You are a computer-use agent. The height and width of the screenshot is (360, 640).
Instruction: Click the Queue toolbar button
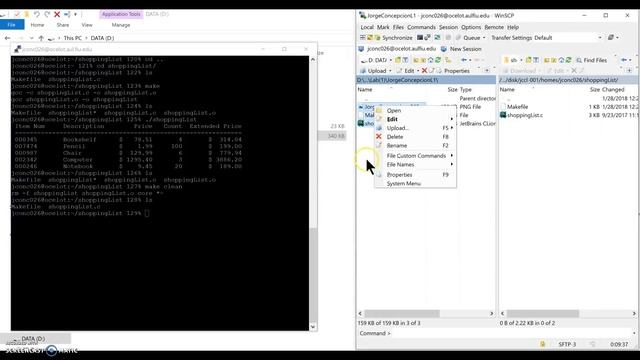[468, 38]
